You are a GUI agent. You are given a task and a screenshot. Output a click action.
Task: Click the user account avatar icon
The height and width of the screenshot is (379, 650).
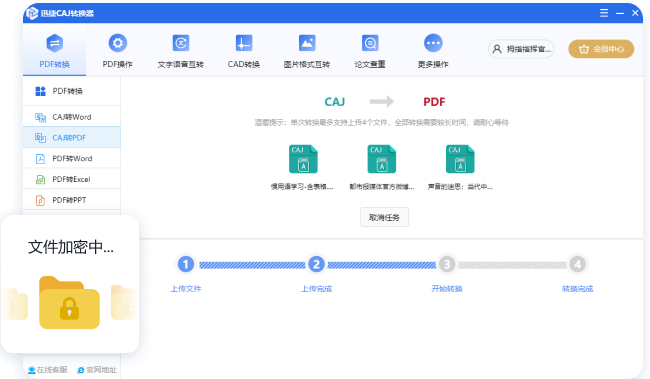[x=497, y=49]
